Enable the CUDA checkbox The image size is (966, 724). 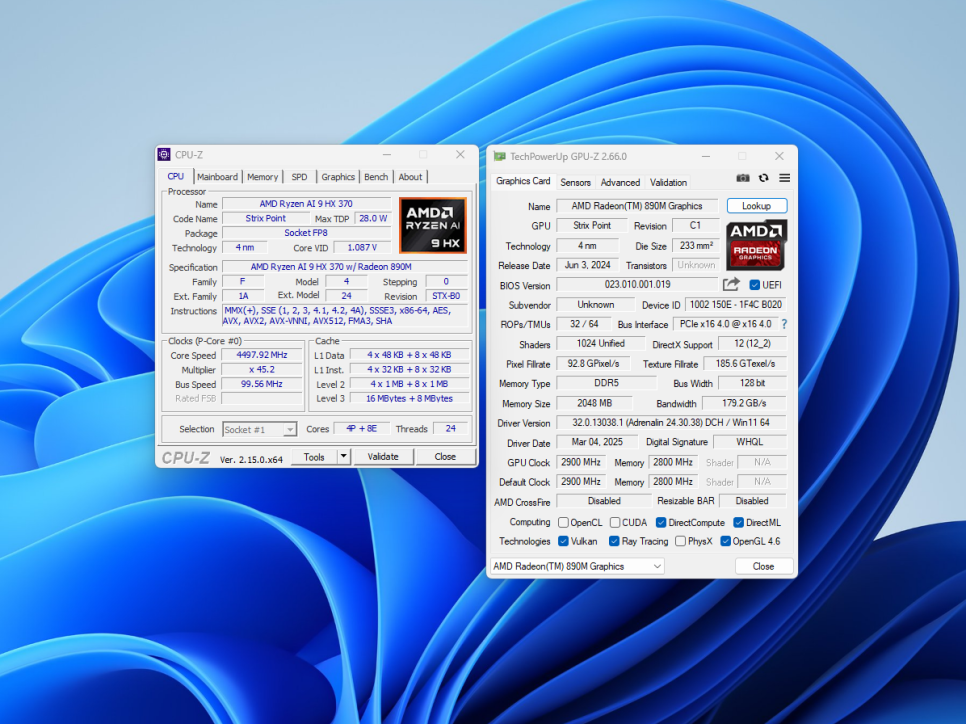click(615, 523)
